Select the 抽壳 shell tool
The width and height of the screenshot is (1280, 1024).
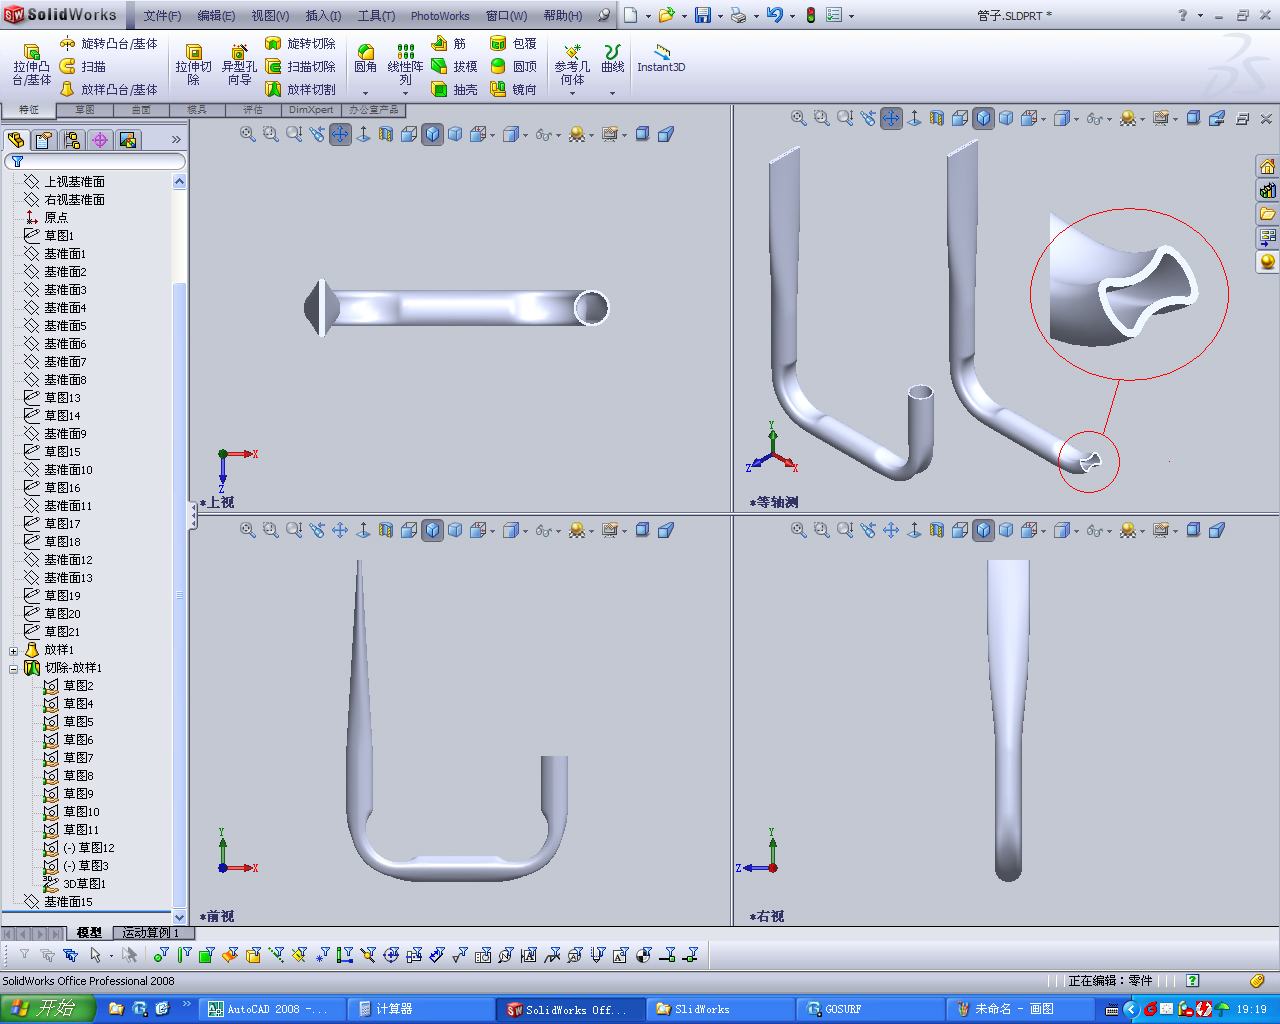454,89
